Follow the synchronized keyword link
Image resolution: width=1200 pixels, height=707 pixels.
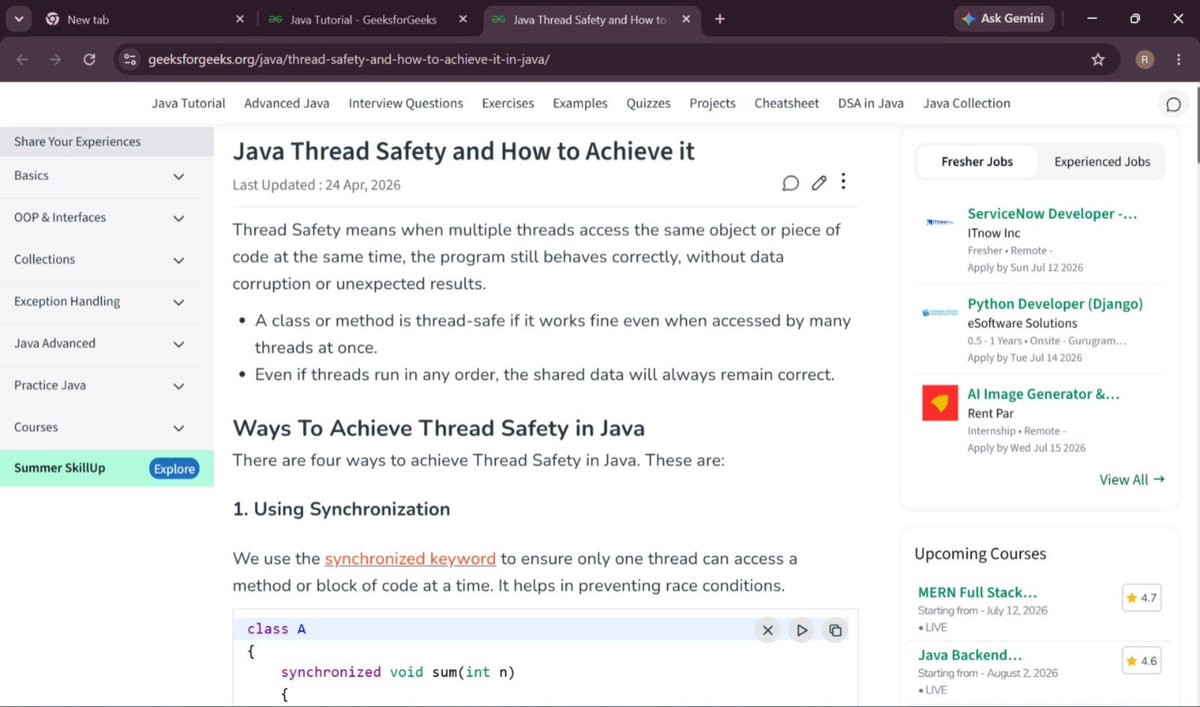pos(410,559)
